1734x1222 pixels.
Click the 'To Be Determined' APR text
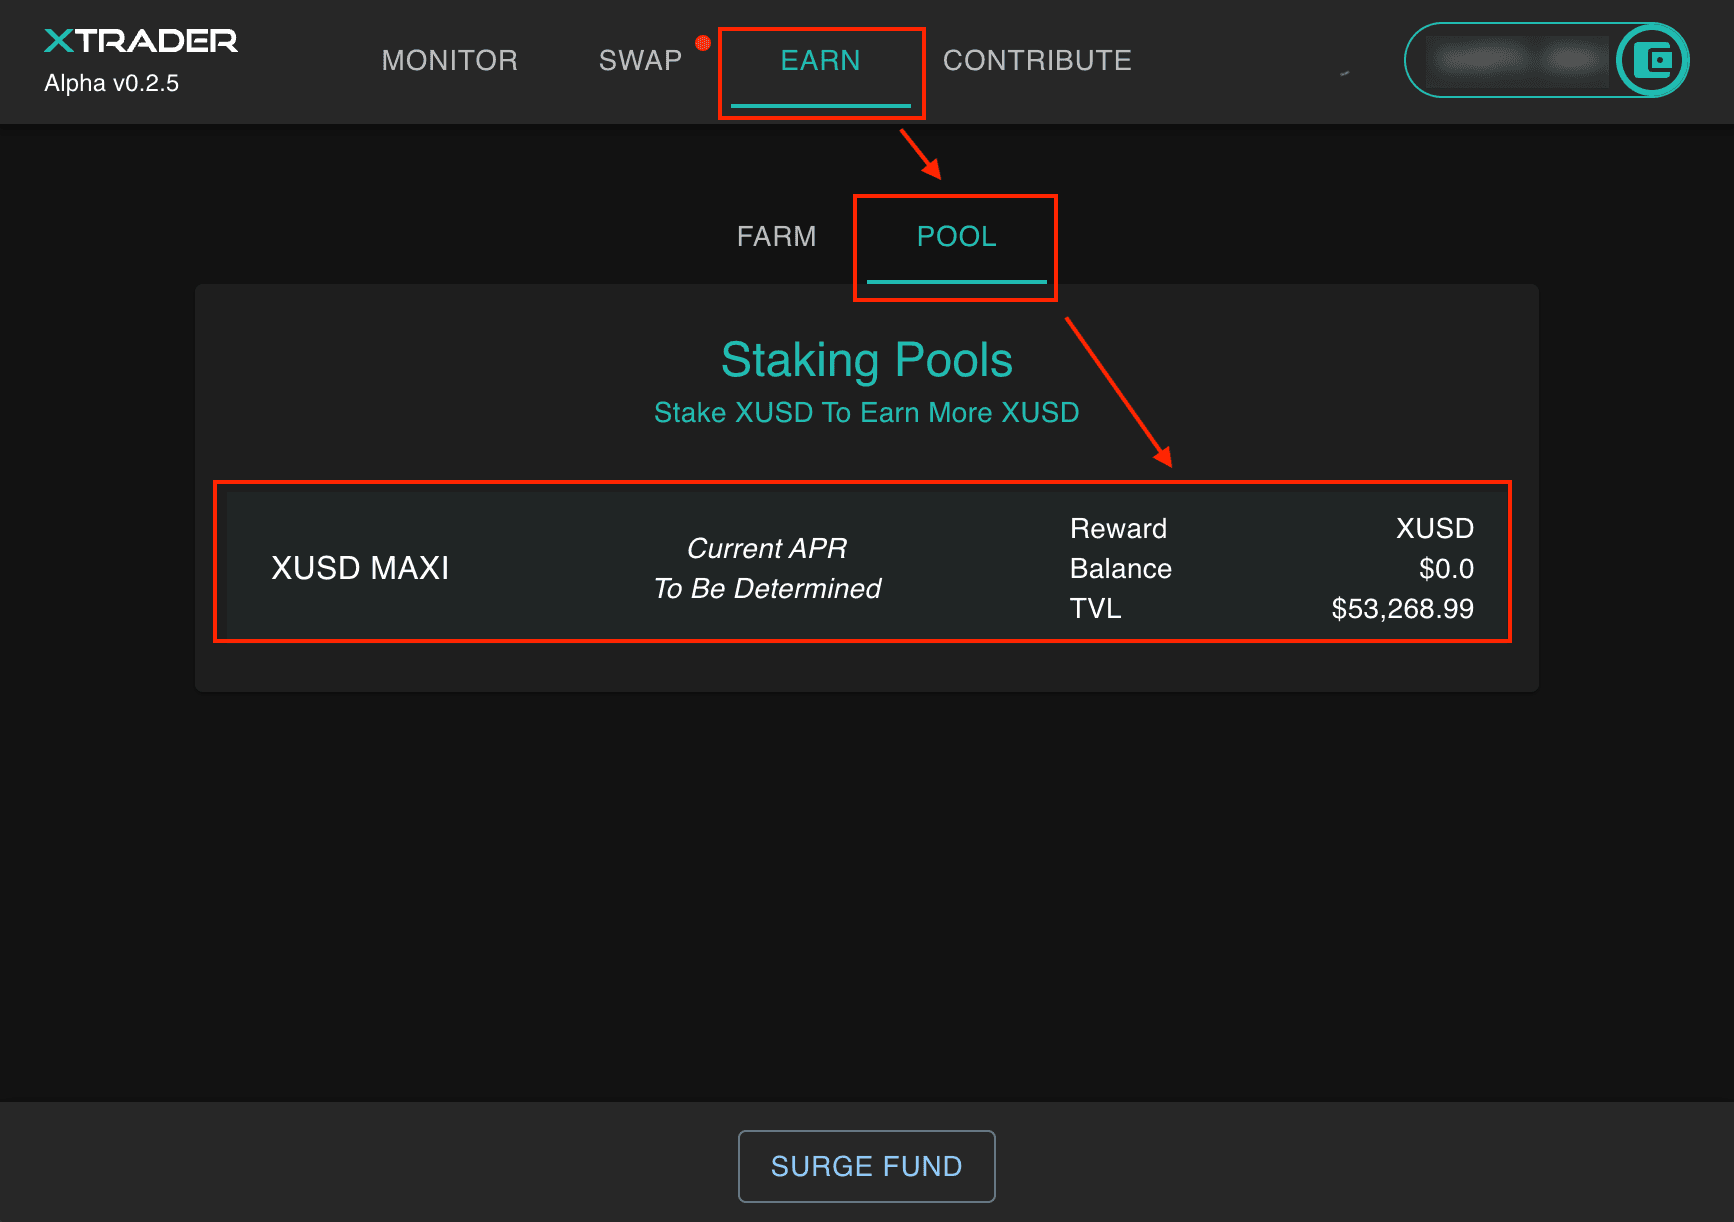coord(767,589)
